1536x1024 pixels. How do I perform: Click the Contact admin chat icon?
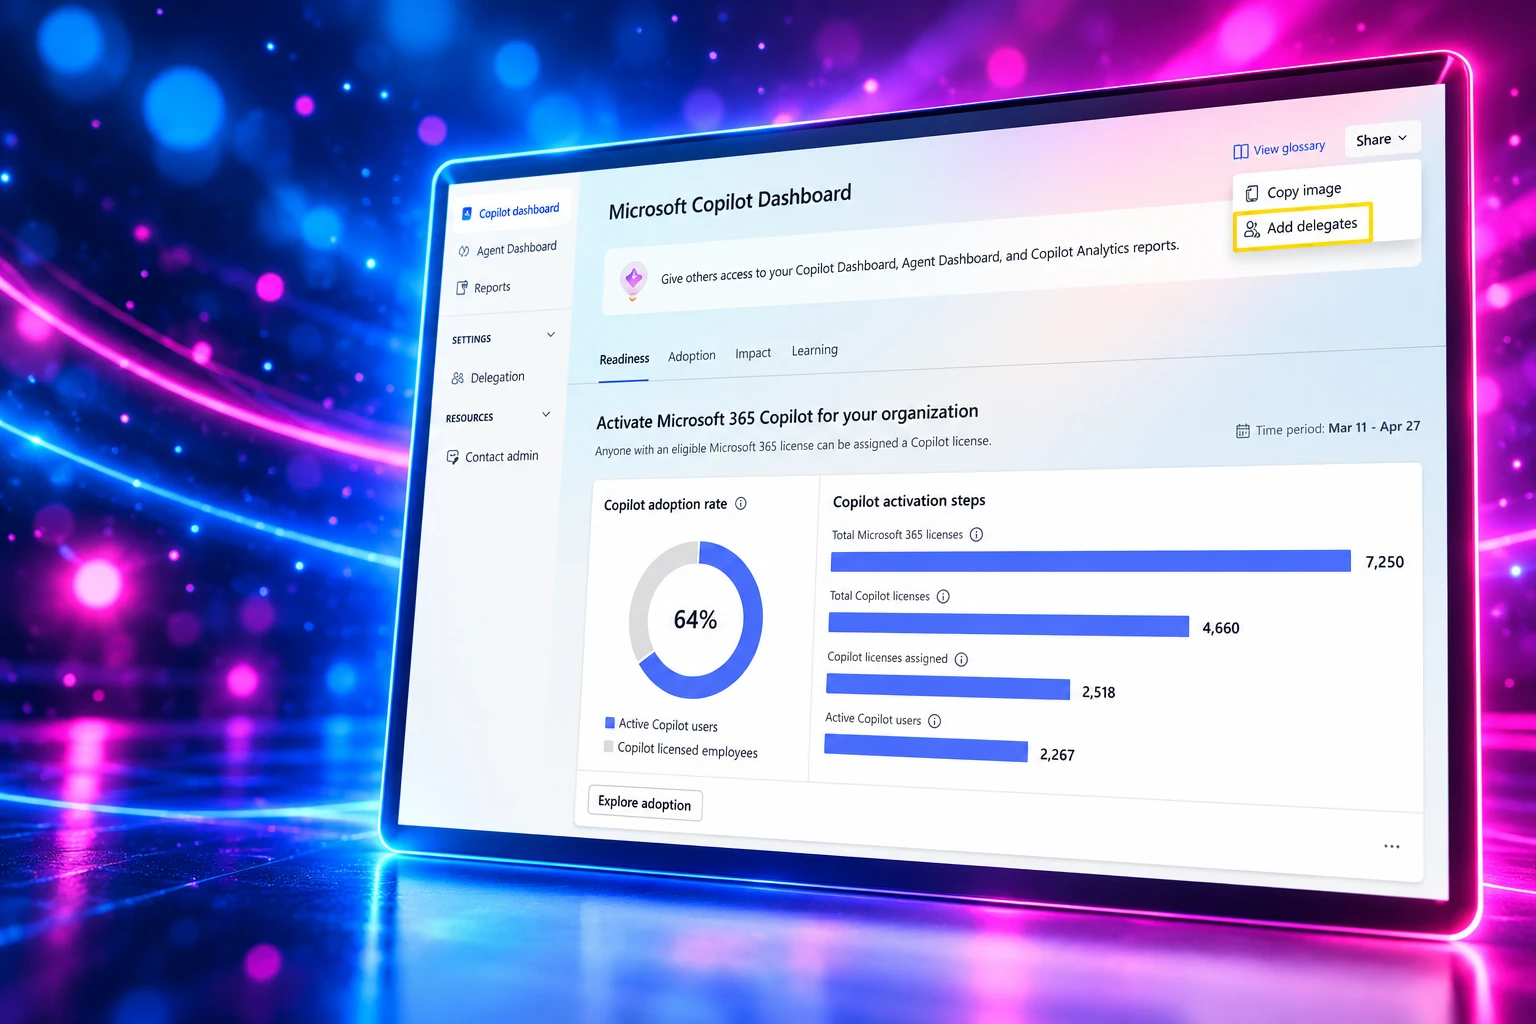[x=453, y=458]
